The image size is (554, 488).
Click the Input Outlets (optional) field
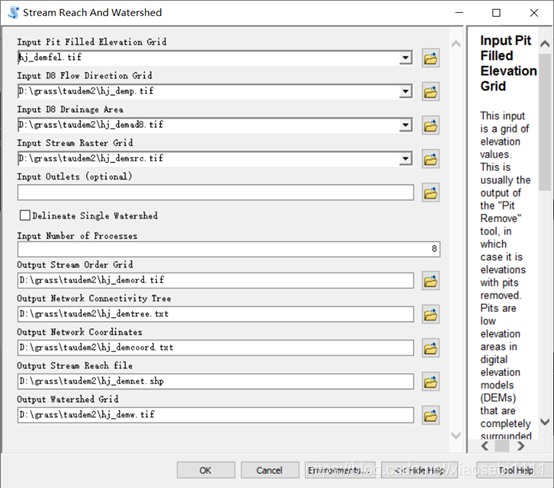(x=216, y=192)
